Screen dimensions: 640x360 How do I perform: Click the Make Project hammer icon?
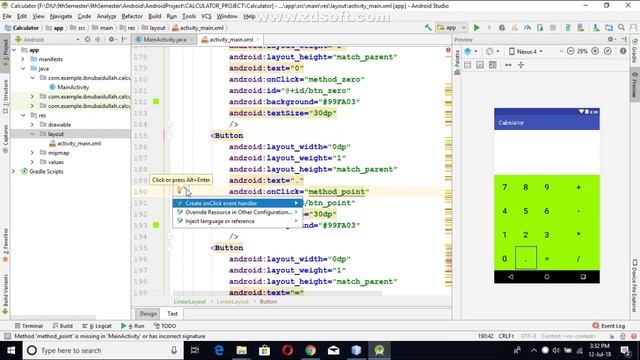point(428,28)
